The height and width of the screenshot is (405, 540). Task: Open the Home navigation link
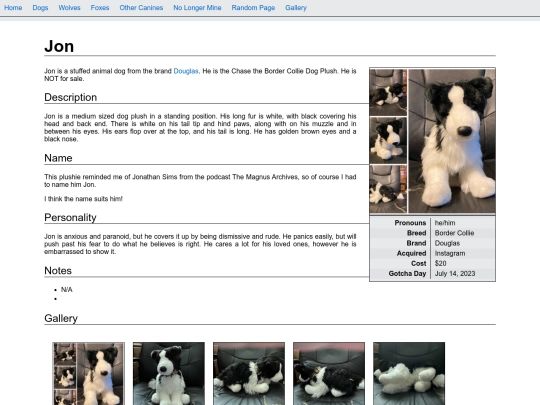[13, 8]
